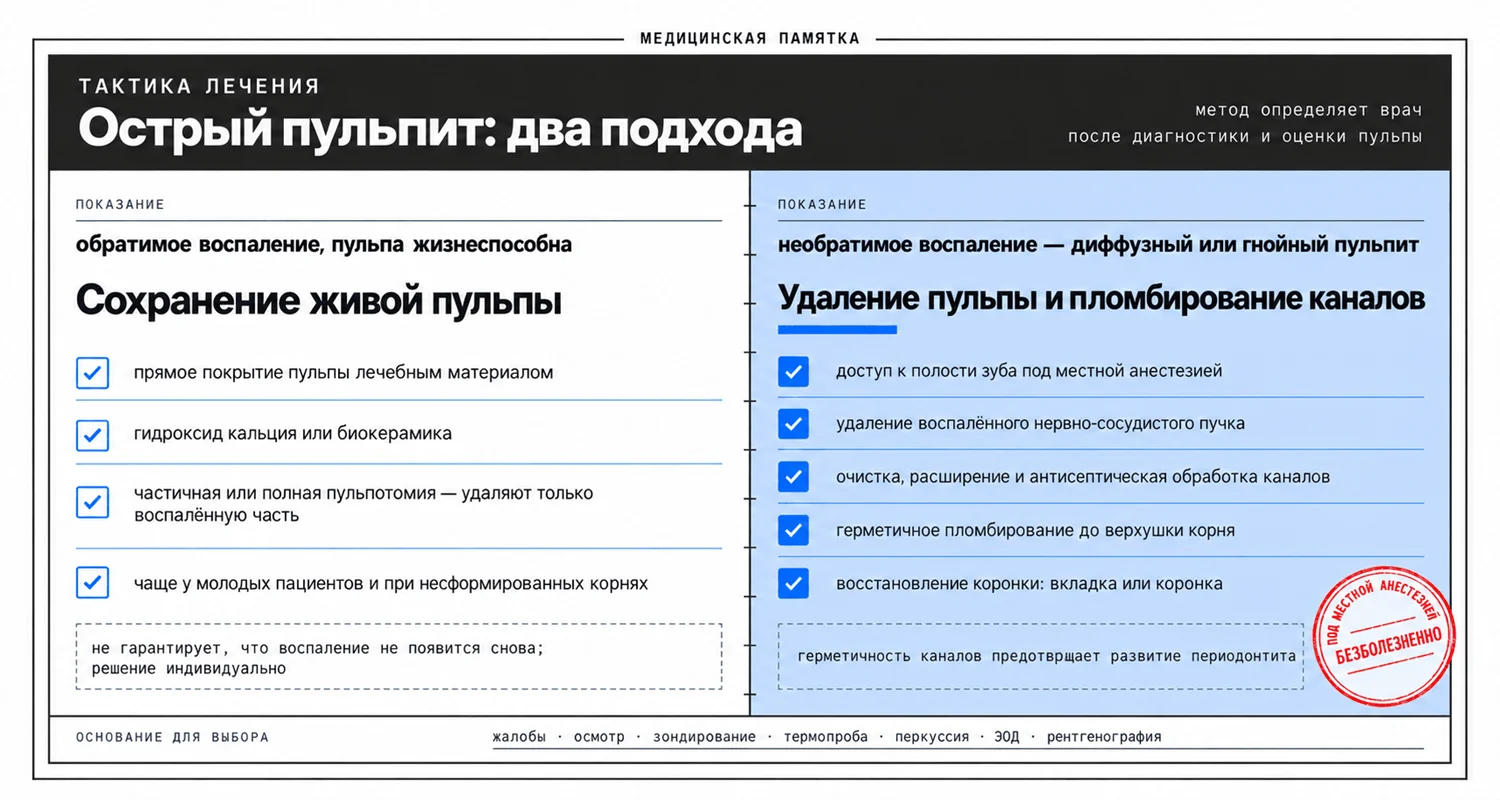Select 'рентгенография' in the footer list

pyautogui.click(x=1104, y=737)
